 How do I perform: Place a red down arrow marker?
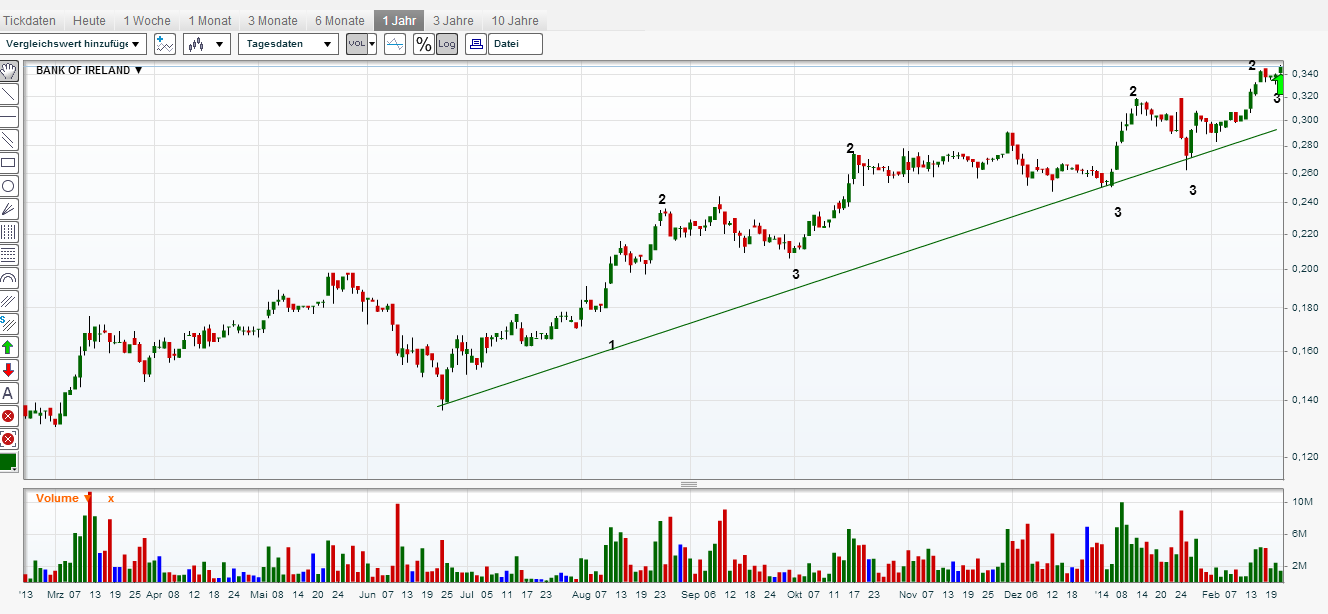[9, 370]
